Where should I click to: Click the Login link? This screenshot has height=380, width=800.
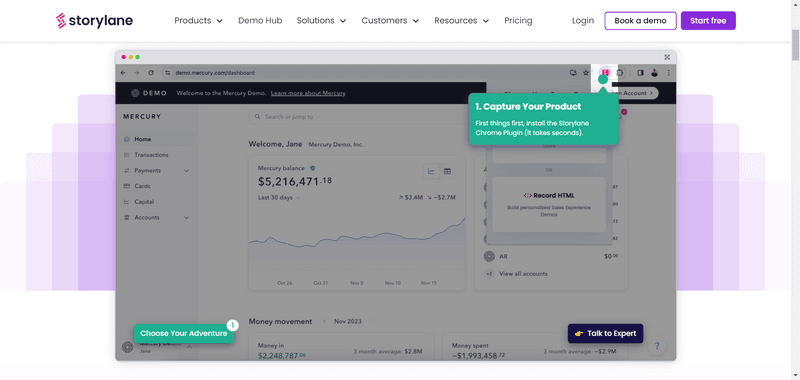coord(583,20)
